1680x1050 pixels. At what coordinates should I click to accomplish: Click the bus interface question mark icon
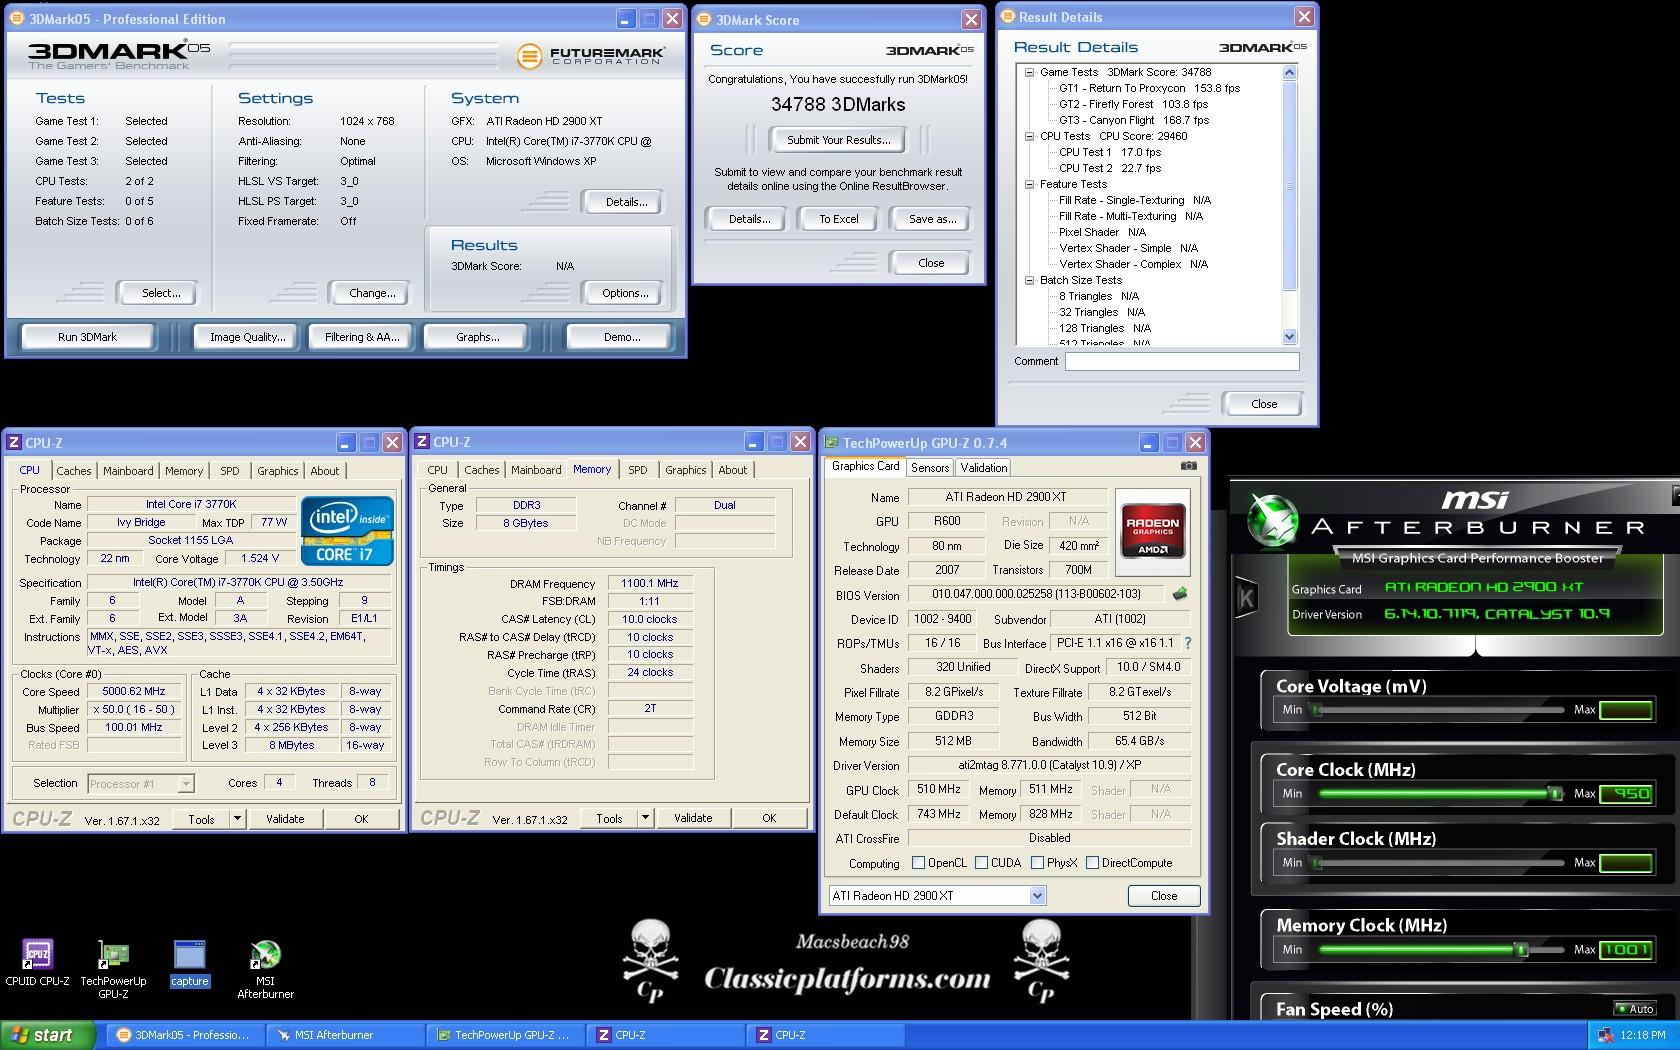(1188, 643)
